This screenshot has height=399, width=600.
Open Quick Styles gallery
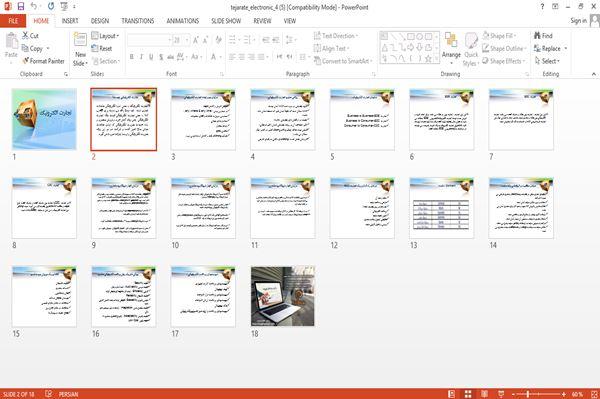[x=471, y=50]
